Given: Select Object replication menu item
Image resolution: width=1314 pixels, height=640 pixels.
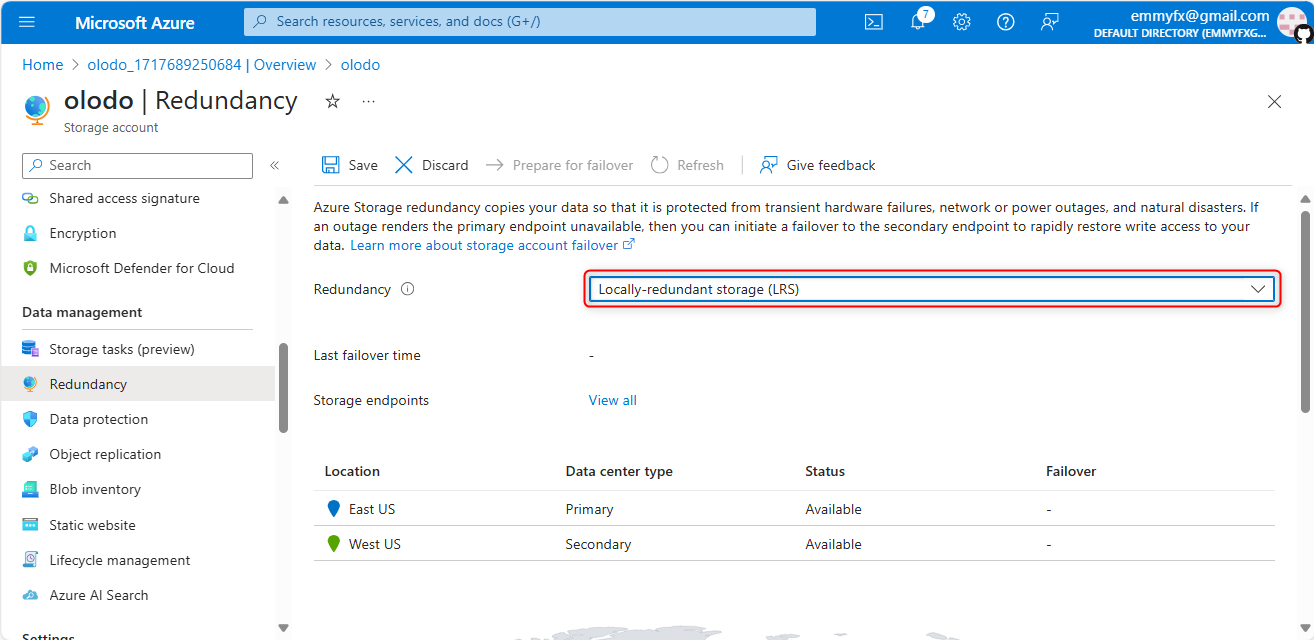Looking at the screenshot, I should point(105,454).
